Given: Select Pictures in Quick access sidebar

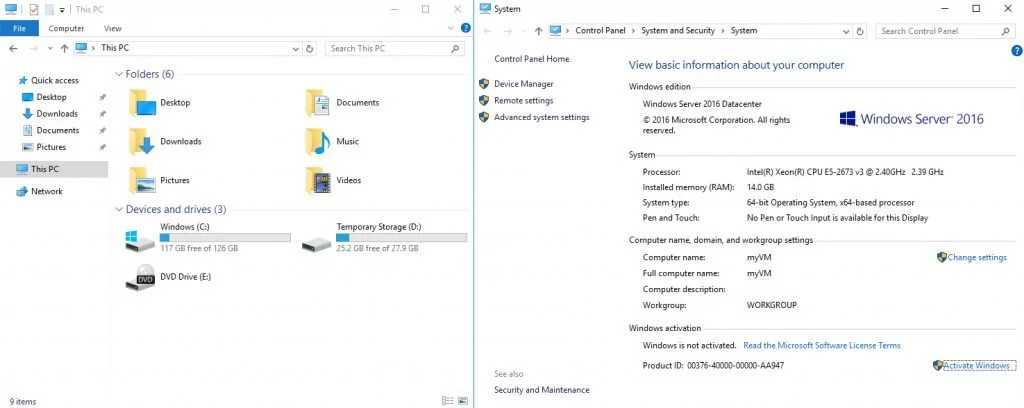Looking at the screenshot, I should click(51, 147).
